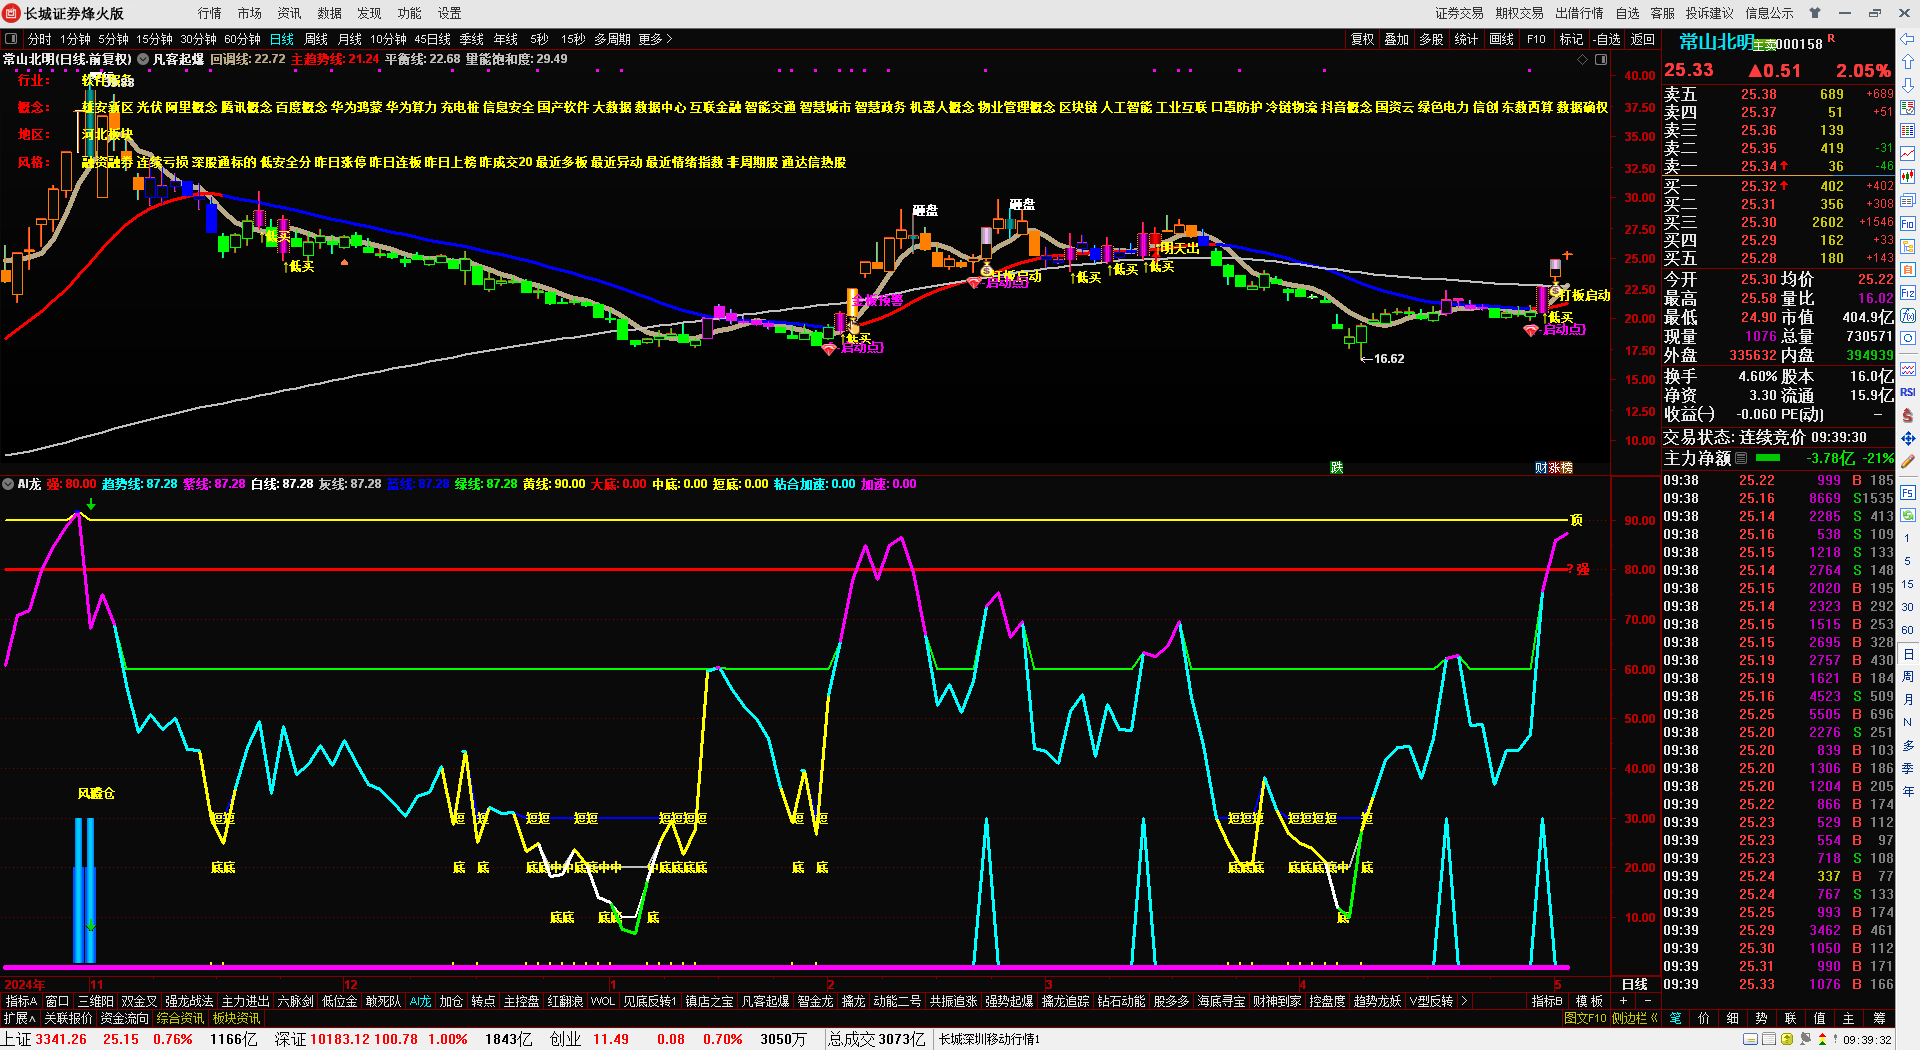The height and width of the screenshot is (1050, 1920).
Task: Click the plus zoom button beside 模板
Action: pos(1623,1001)
